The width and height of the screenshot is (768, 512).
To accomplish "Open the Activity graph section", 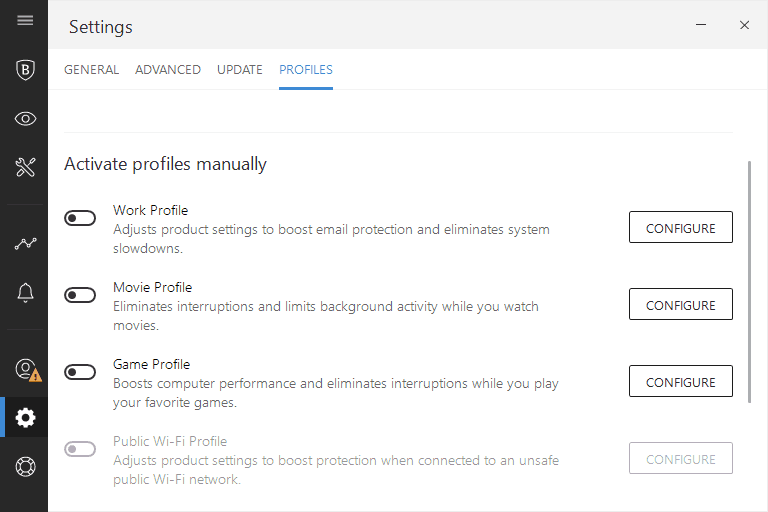I will click(x=25, y=243).
